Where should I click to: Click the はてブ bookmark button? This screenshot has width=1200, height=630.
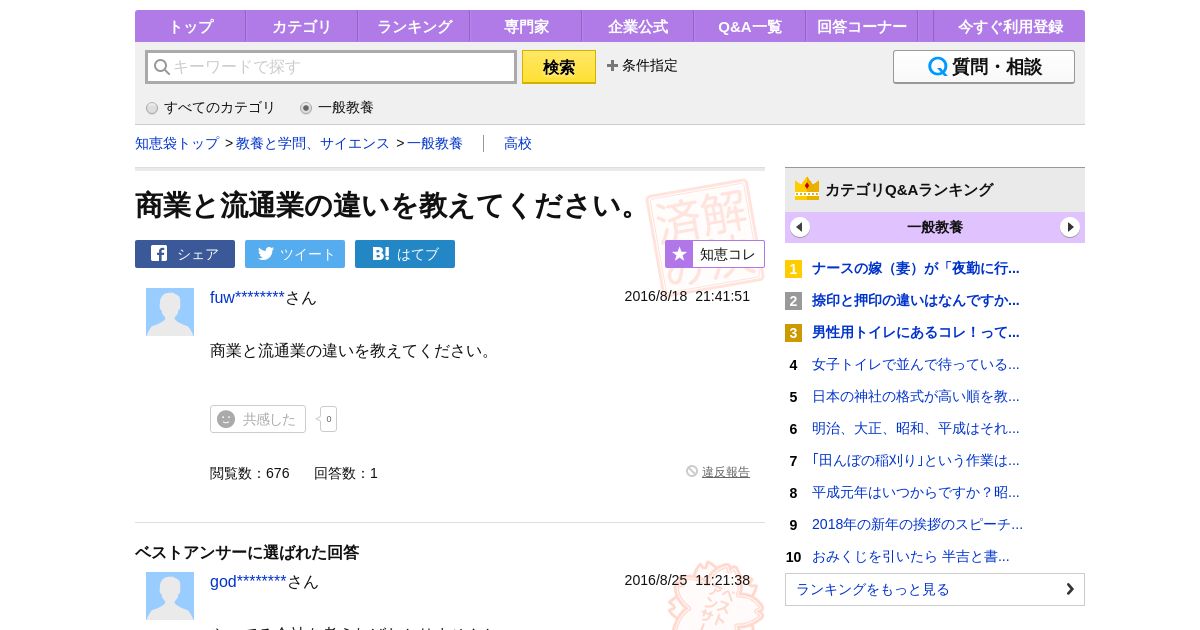[x=405, y=254]
